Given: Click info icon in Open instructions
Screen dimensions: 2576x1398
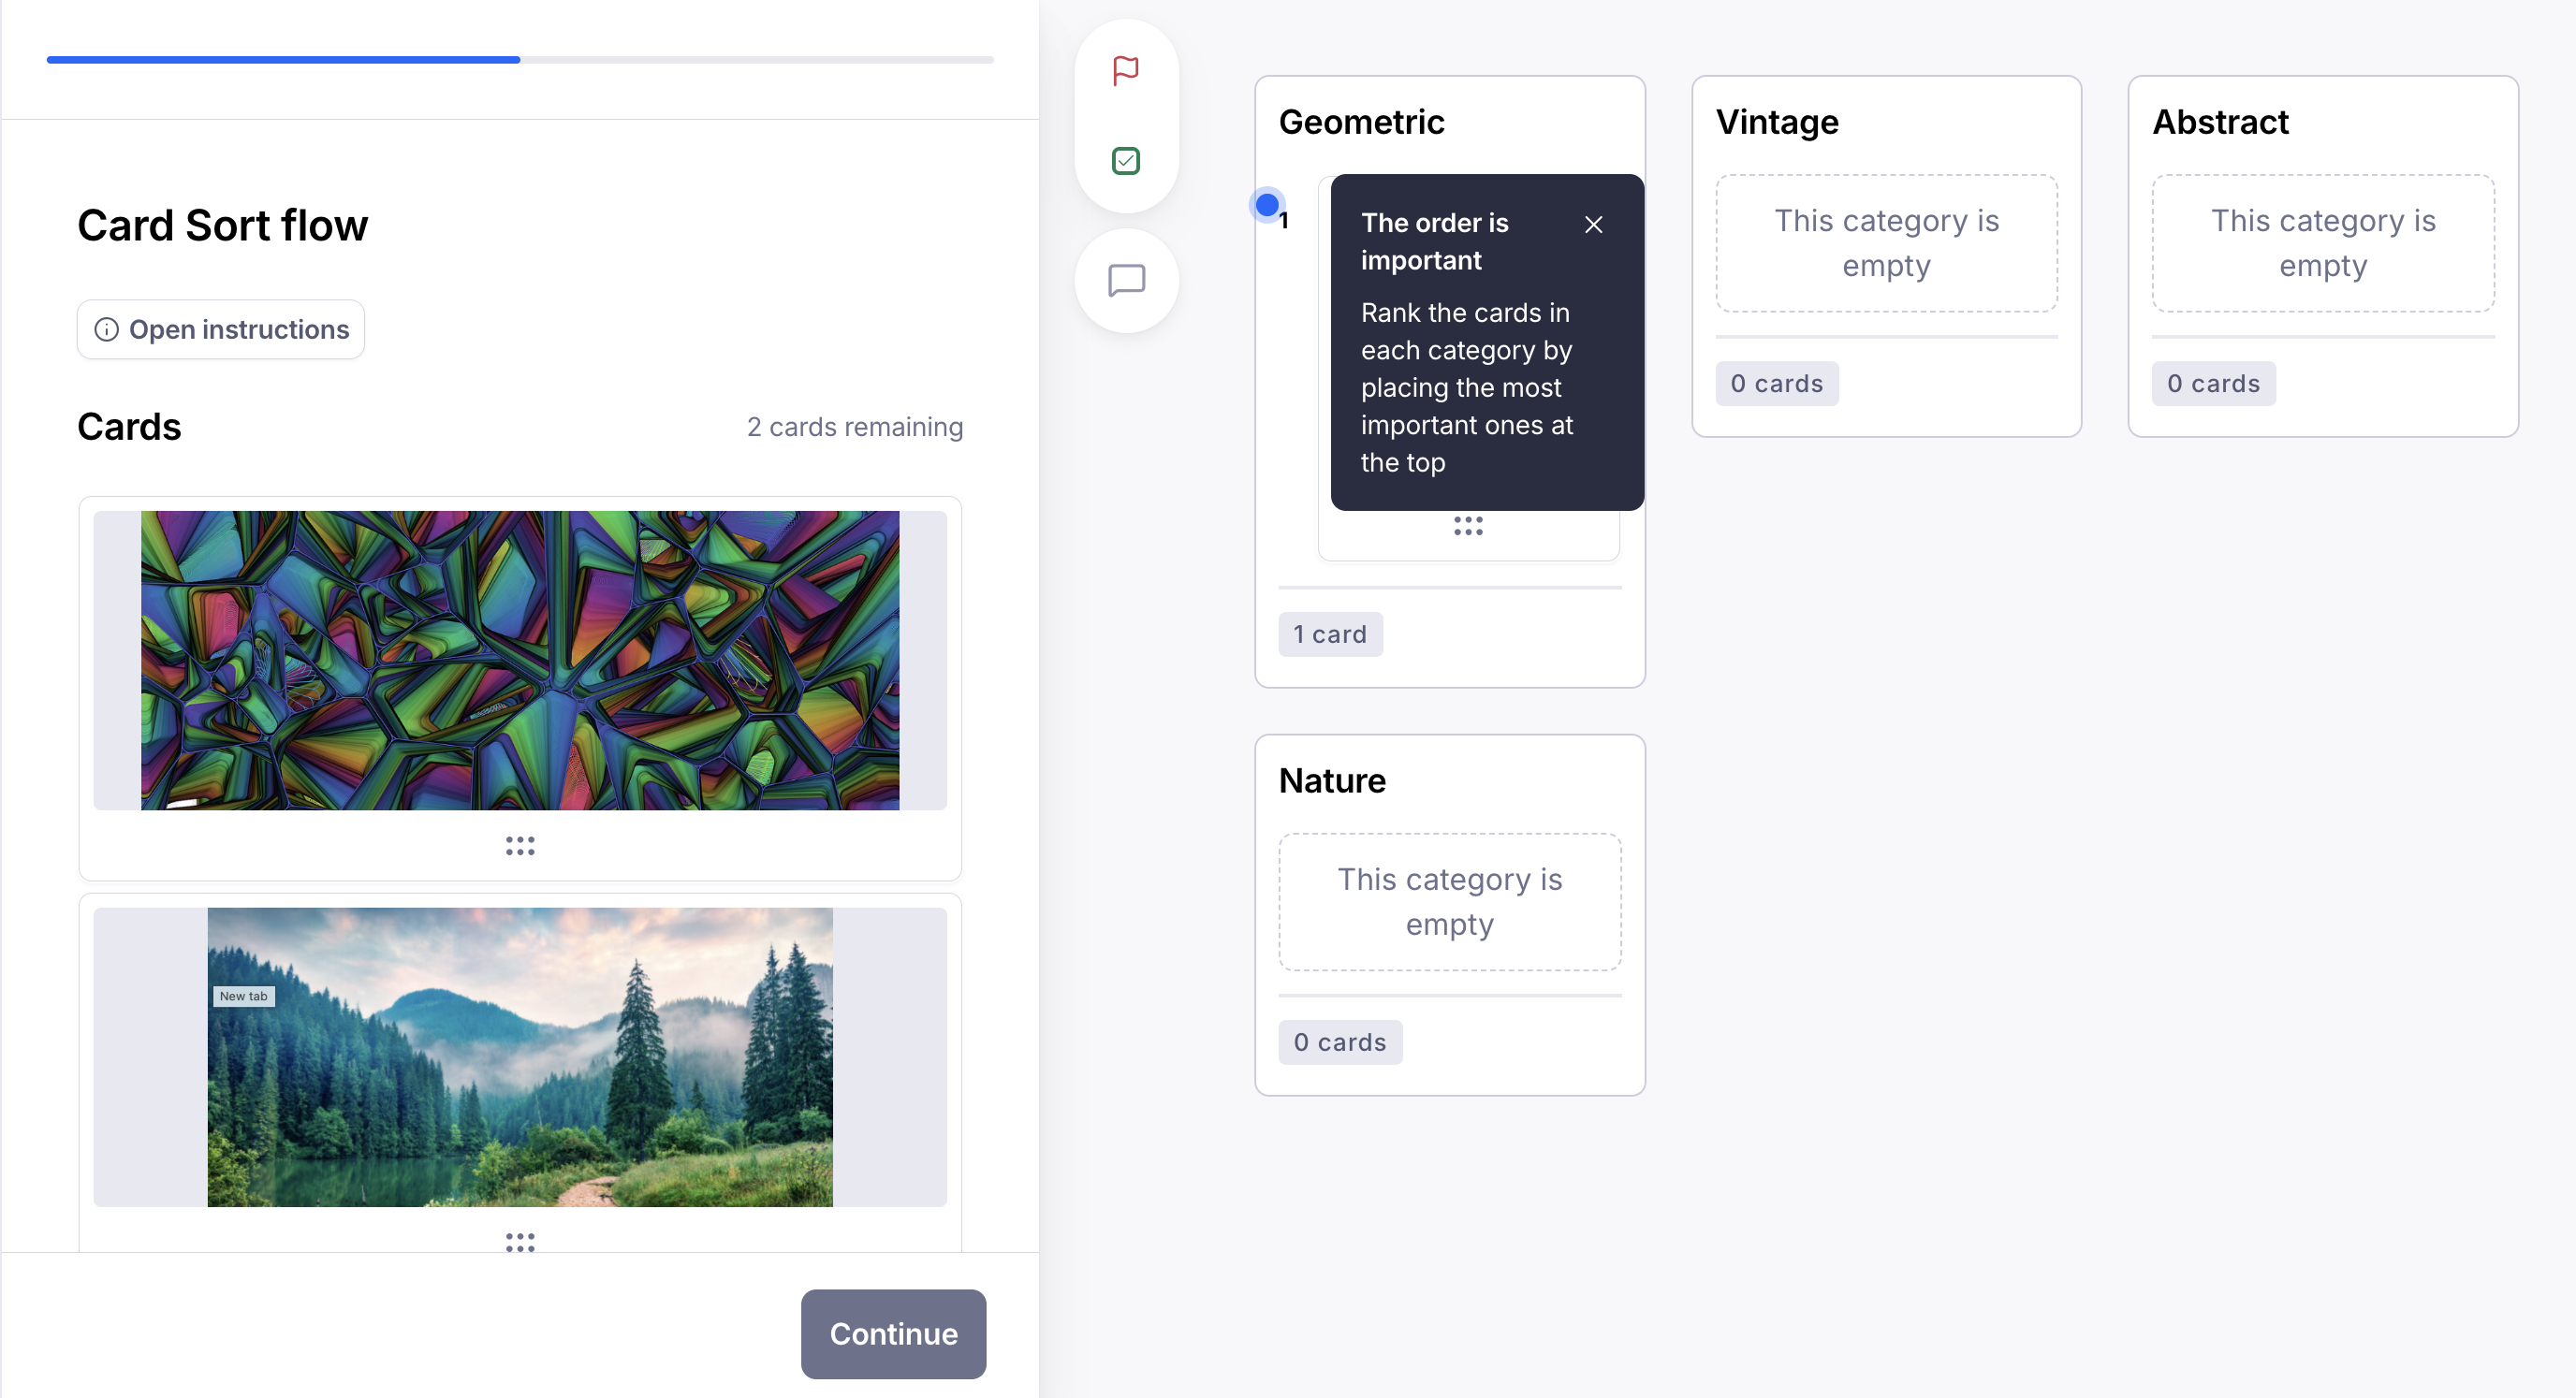Looking at the screenshot, I should tap(106, 329).
